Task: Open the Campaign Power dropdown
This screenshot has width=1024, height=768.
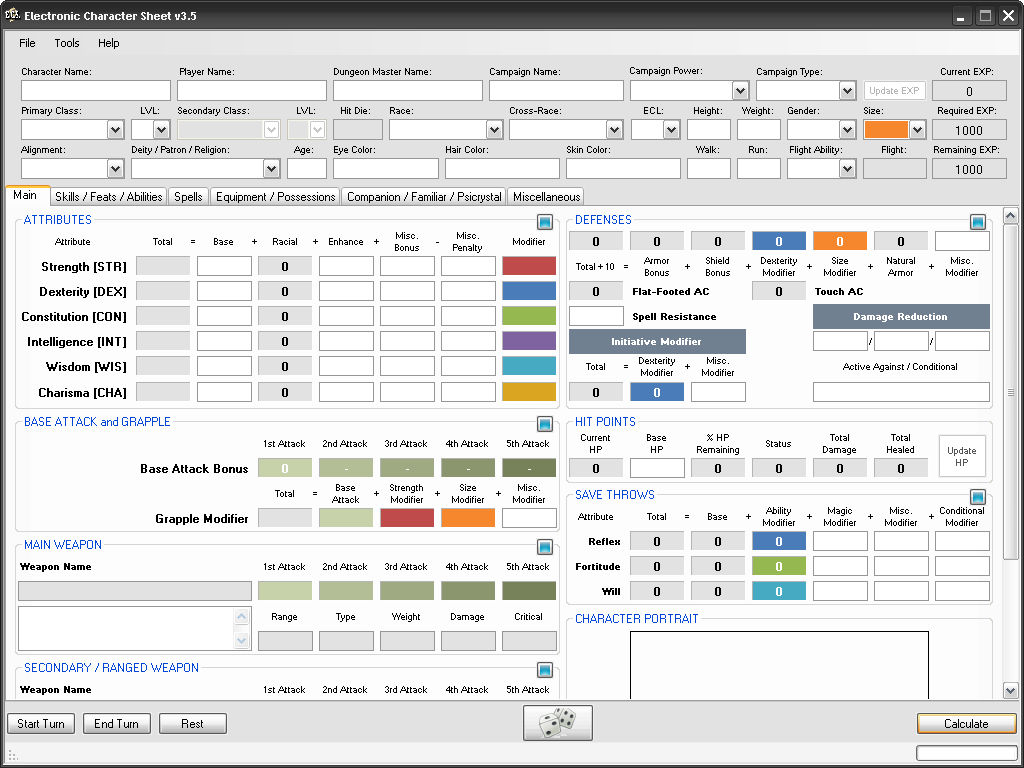Action: 740,90
